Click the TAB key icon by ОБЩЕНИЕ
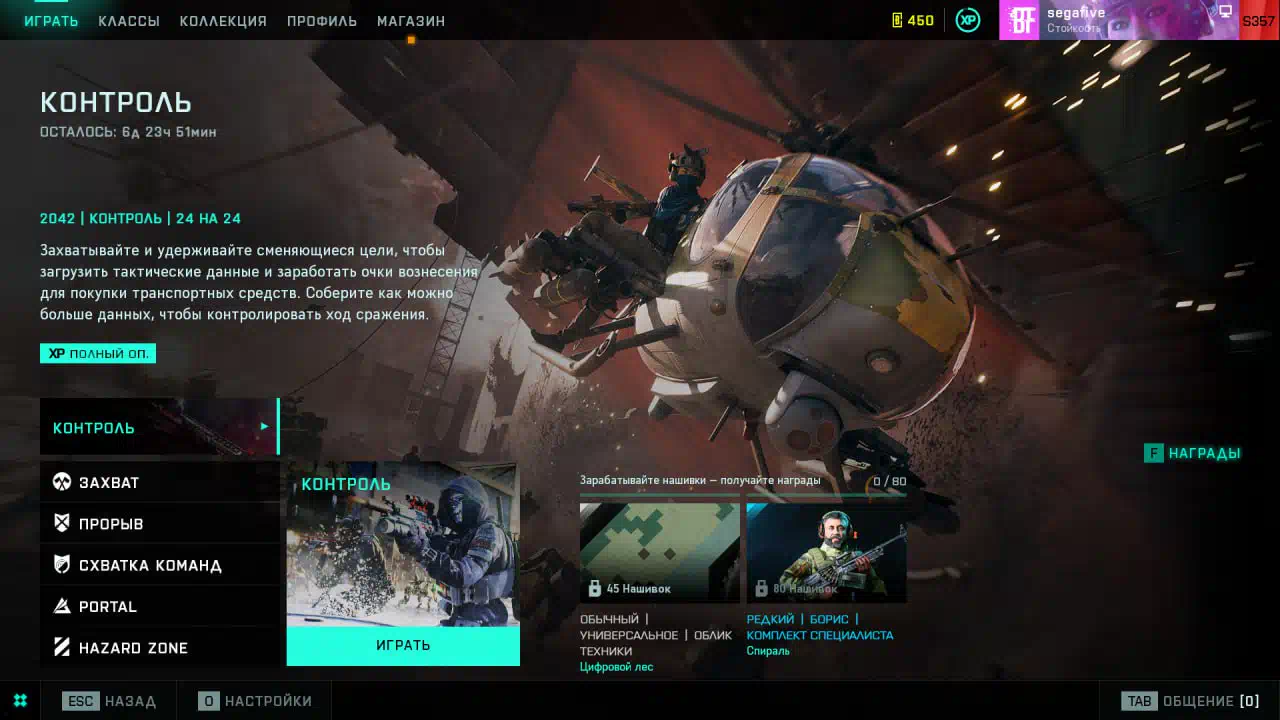The width and height of the screenshot is (1280, 720). 1139,701
